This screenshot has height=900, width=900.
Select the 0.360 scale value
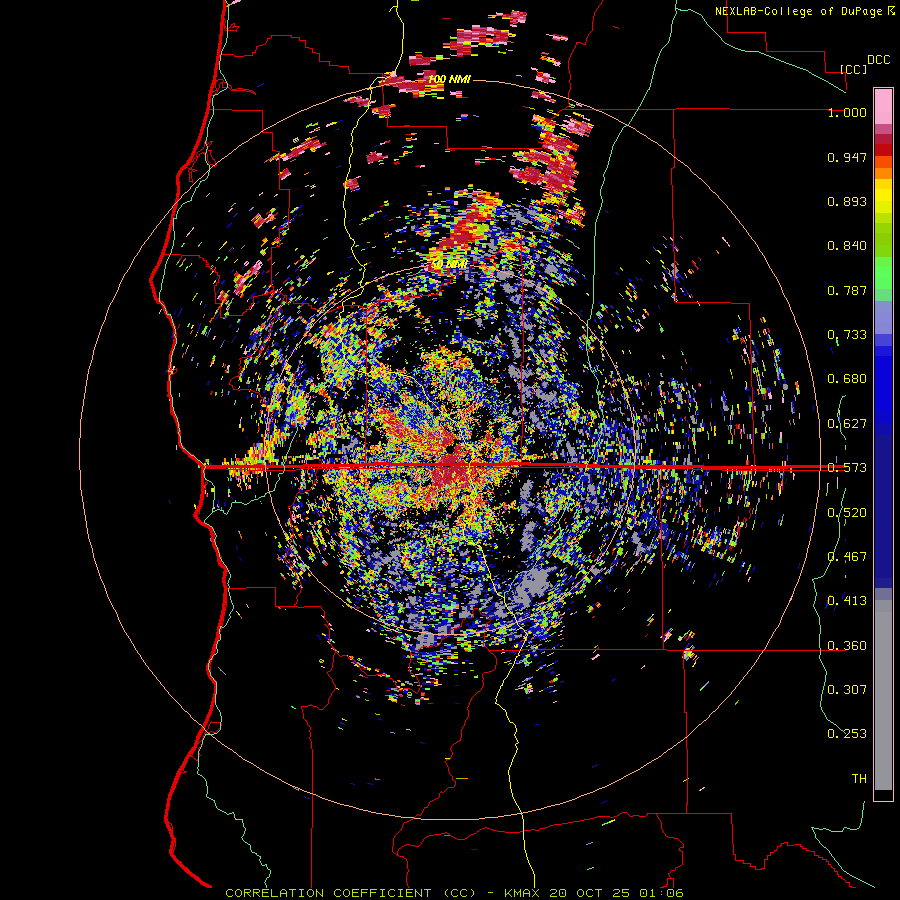(847, 646)
